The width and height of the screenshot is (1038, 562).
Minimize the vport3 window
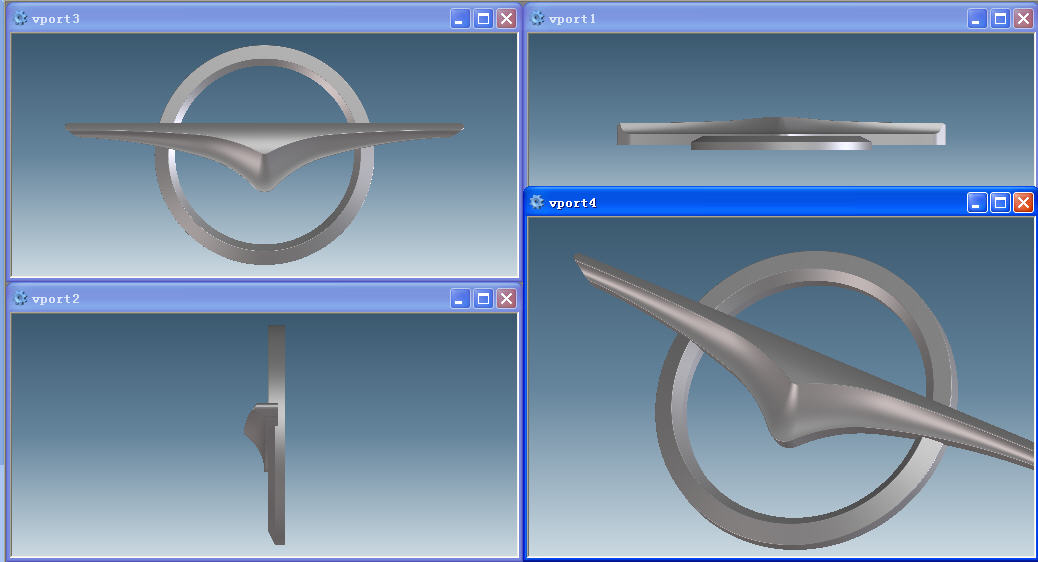click(460, 19)
